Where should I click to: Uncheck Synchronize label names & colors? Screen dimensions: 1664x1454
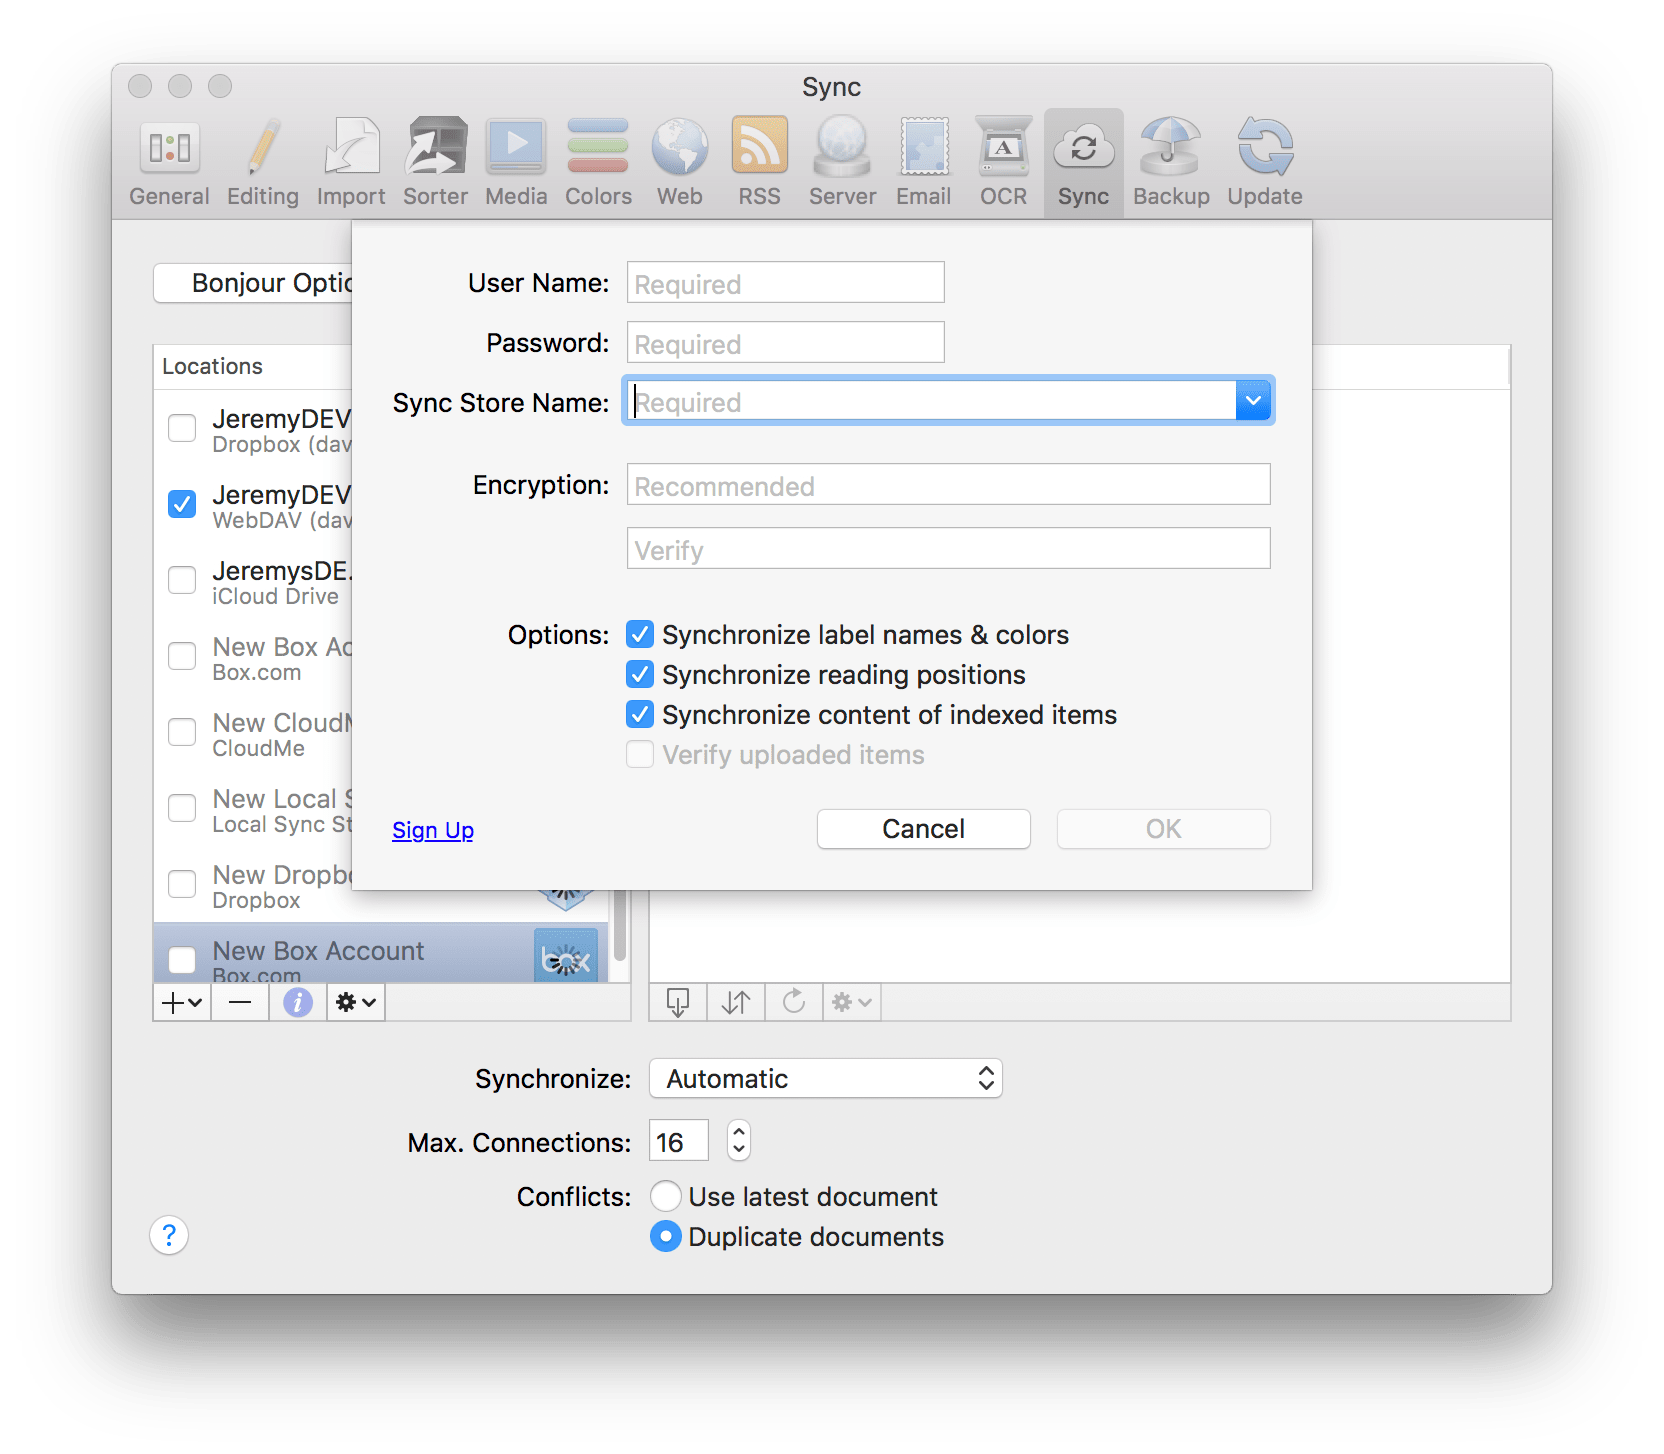(640, 635)
